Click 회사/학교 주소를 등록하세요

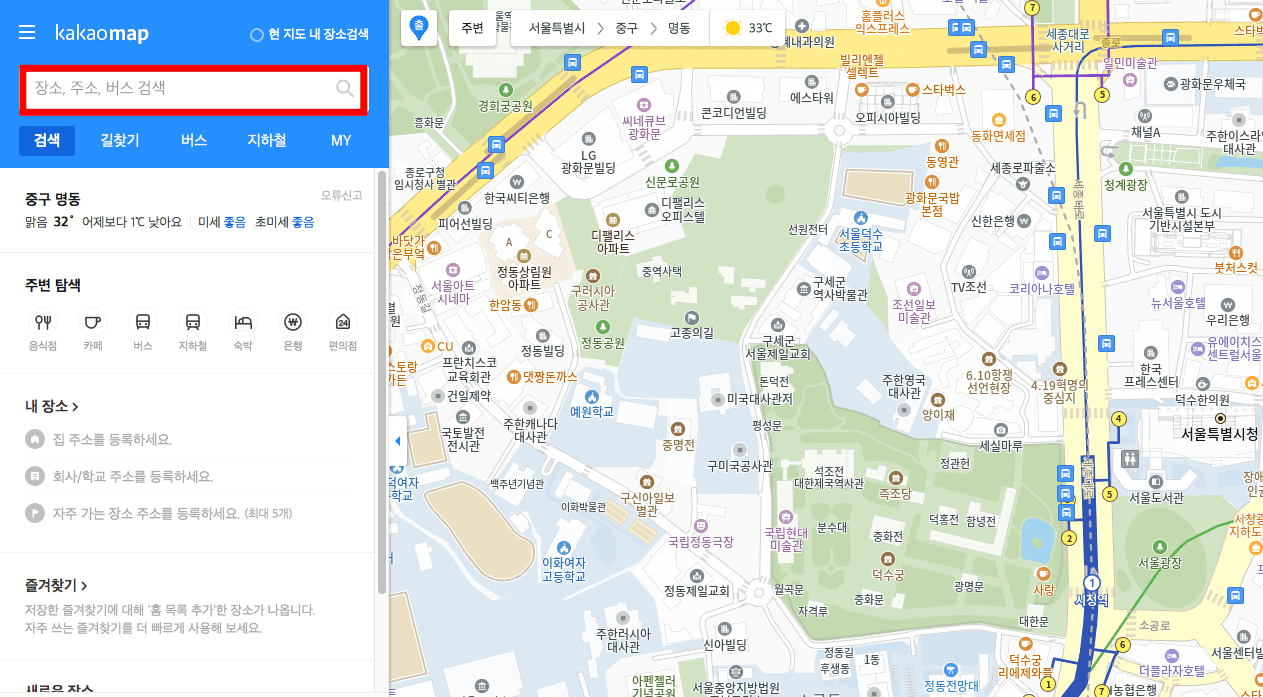[x=132, y=476]
